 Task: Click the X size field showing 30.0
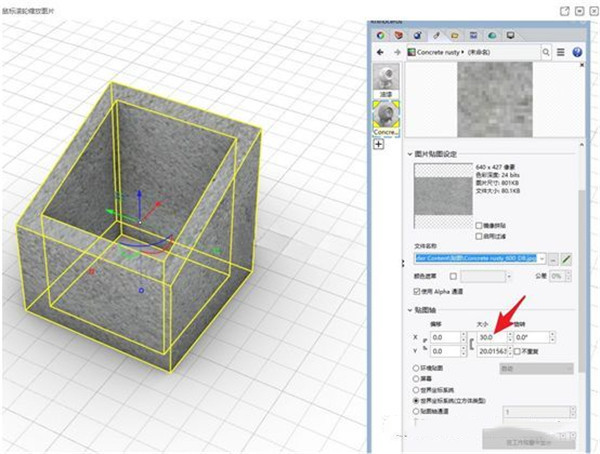tap(492, 337)
